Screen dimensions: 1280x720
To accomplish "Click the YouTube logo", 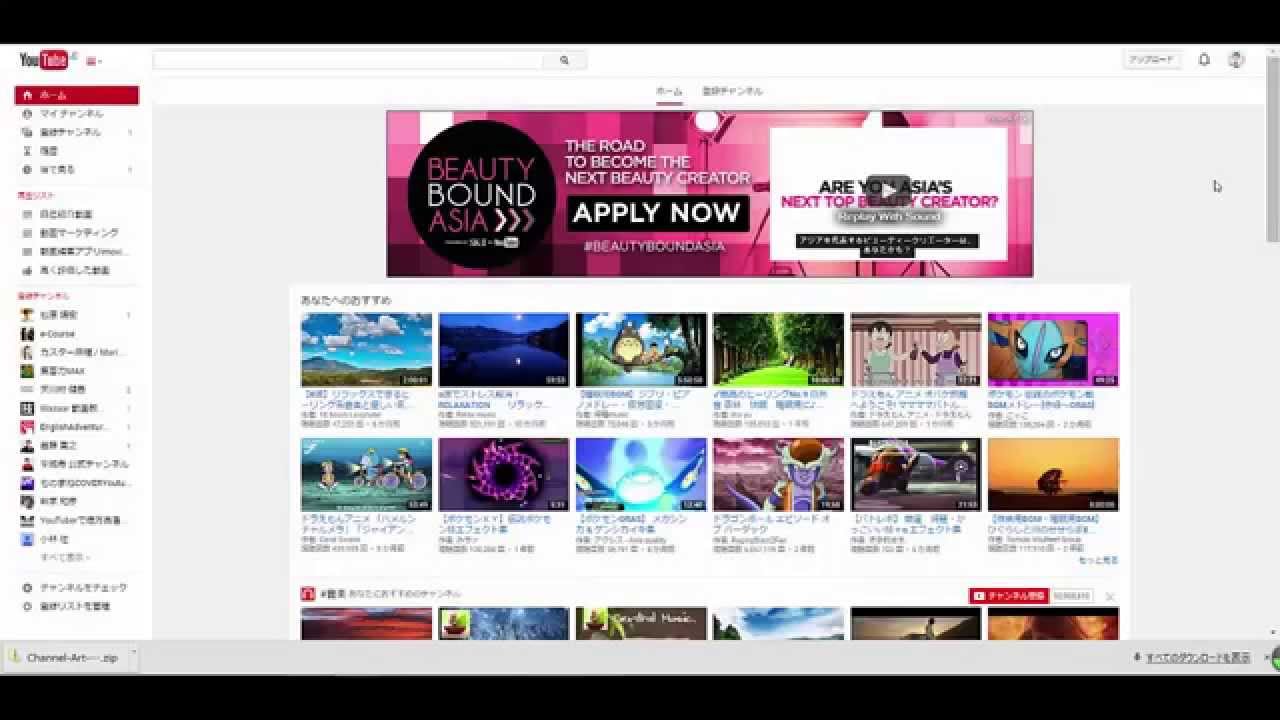I will [45, 60].
